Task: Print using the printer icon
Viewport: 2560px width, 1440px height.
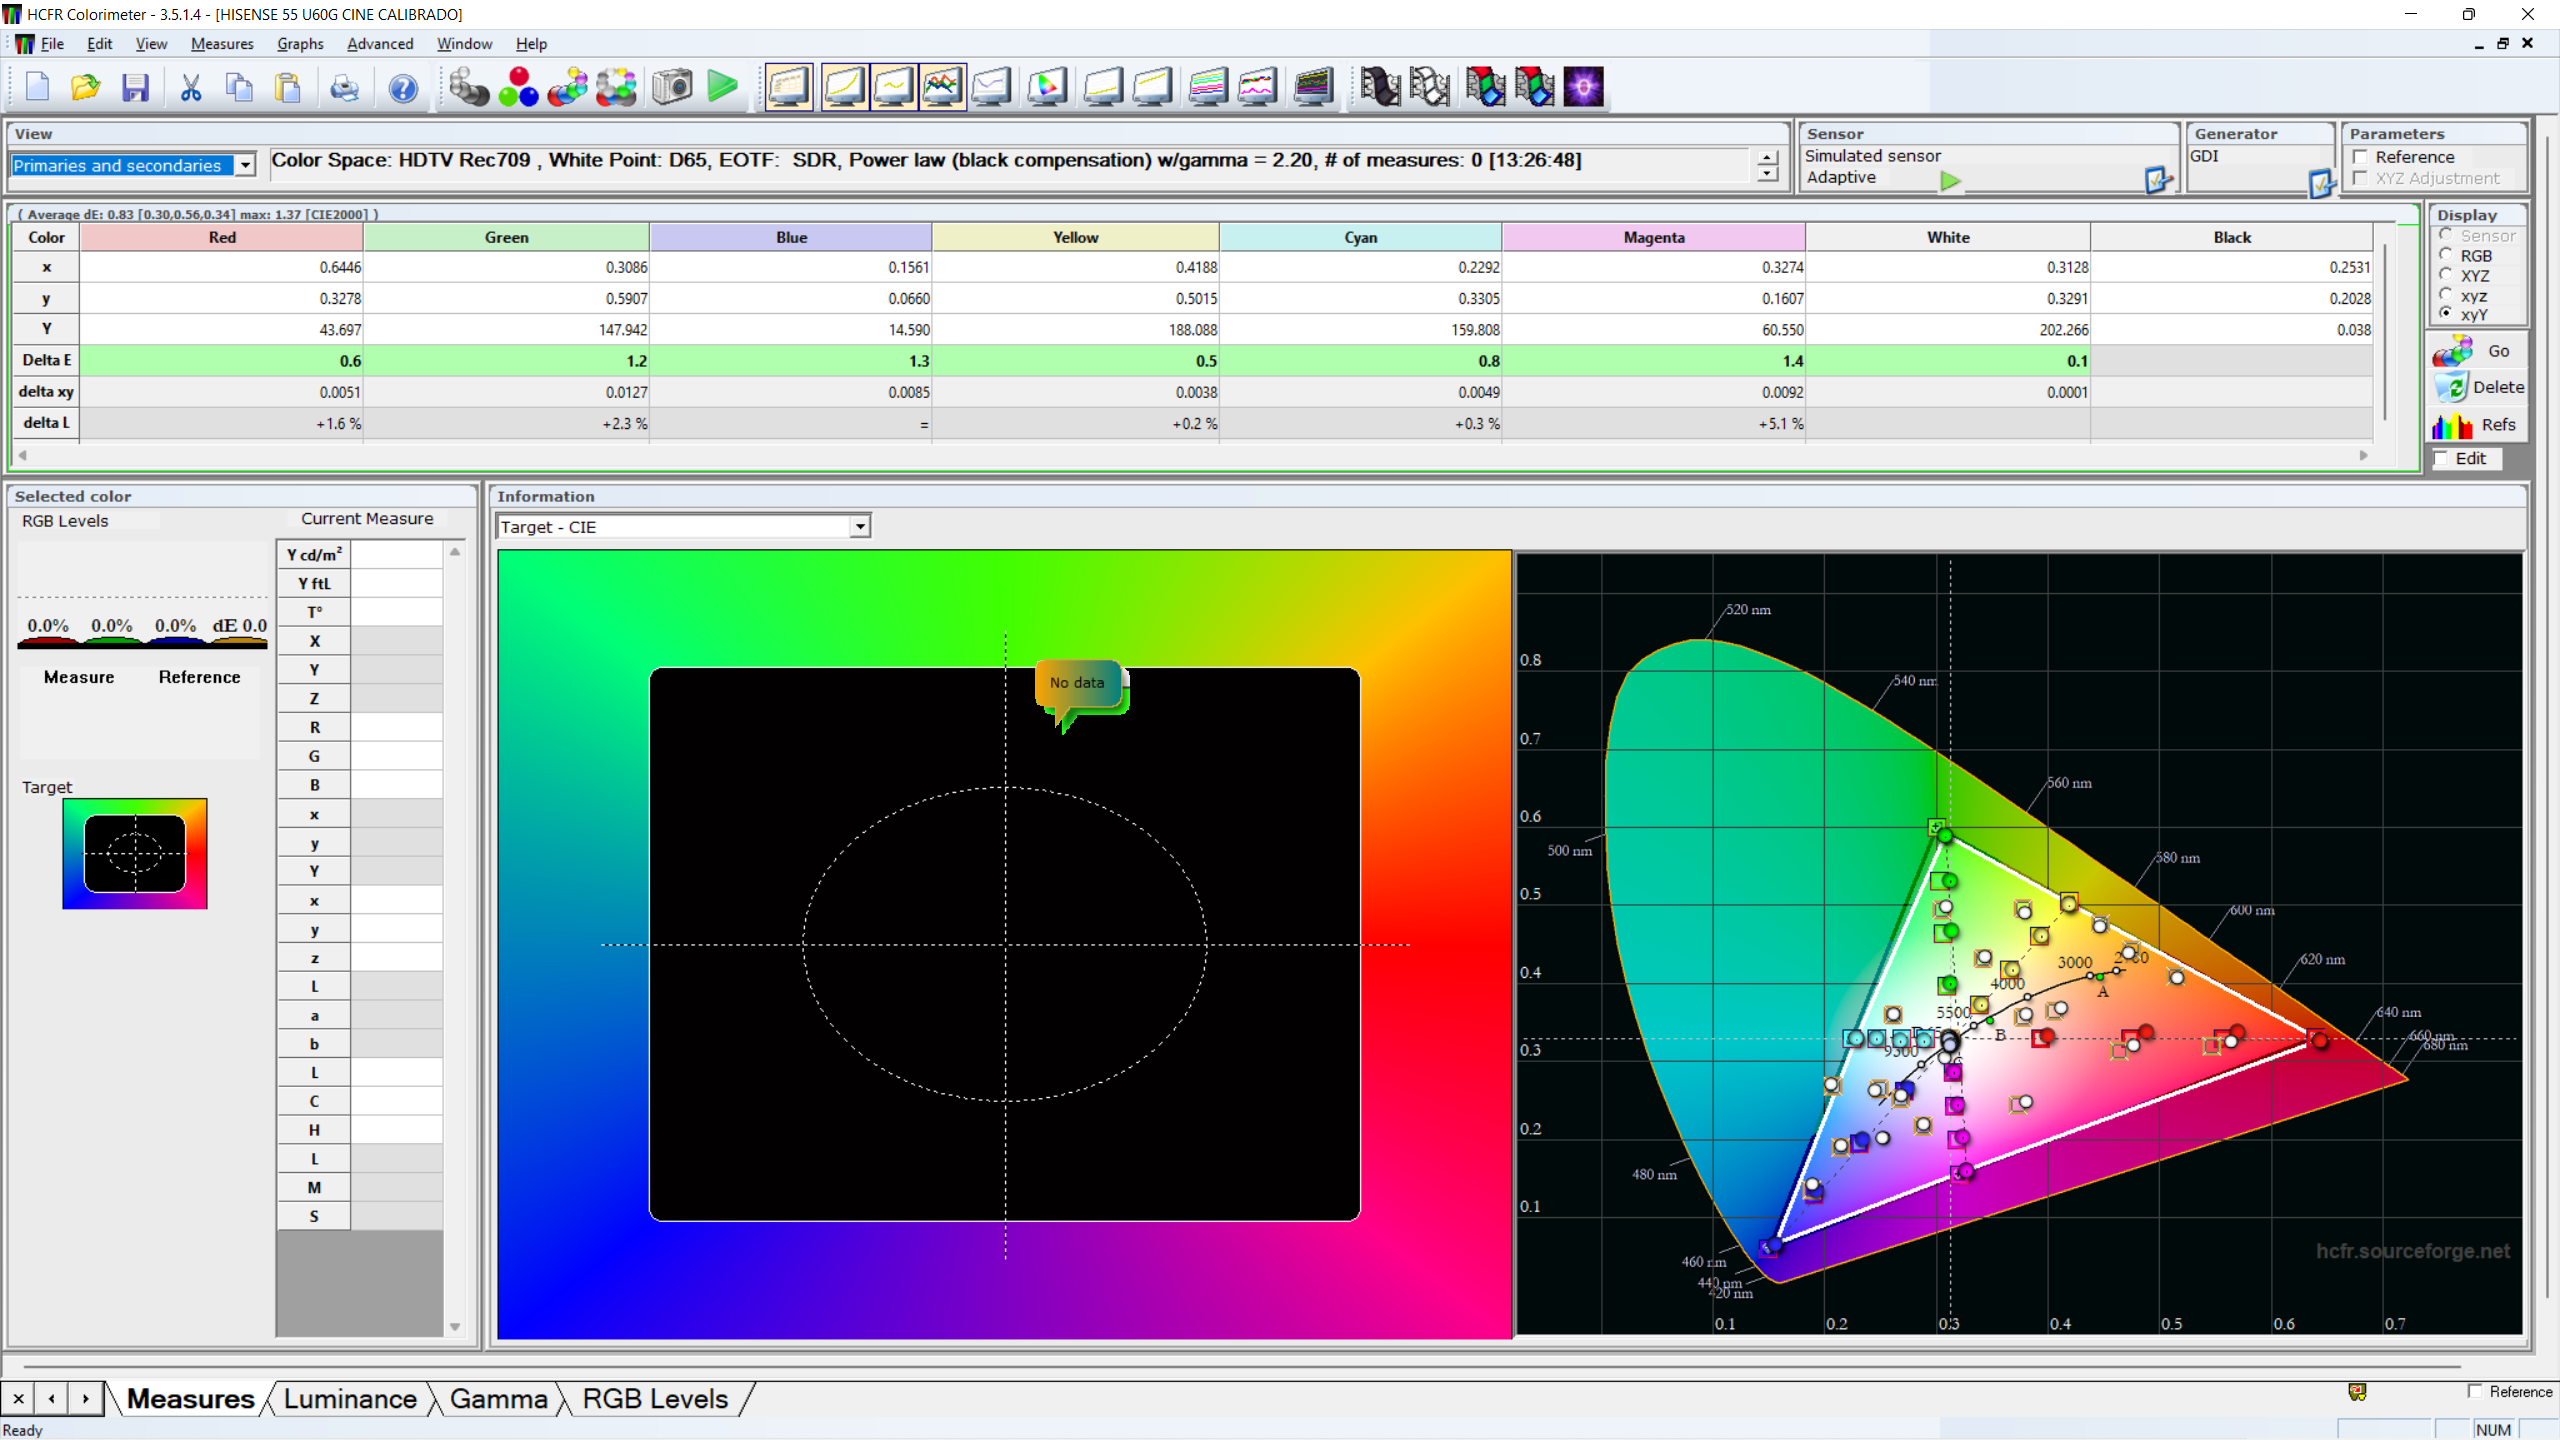Action: [344, 87]
